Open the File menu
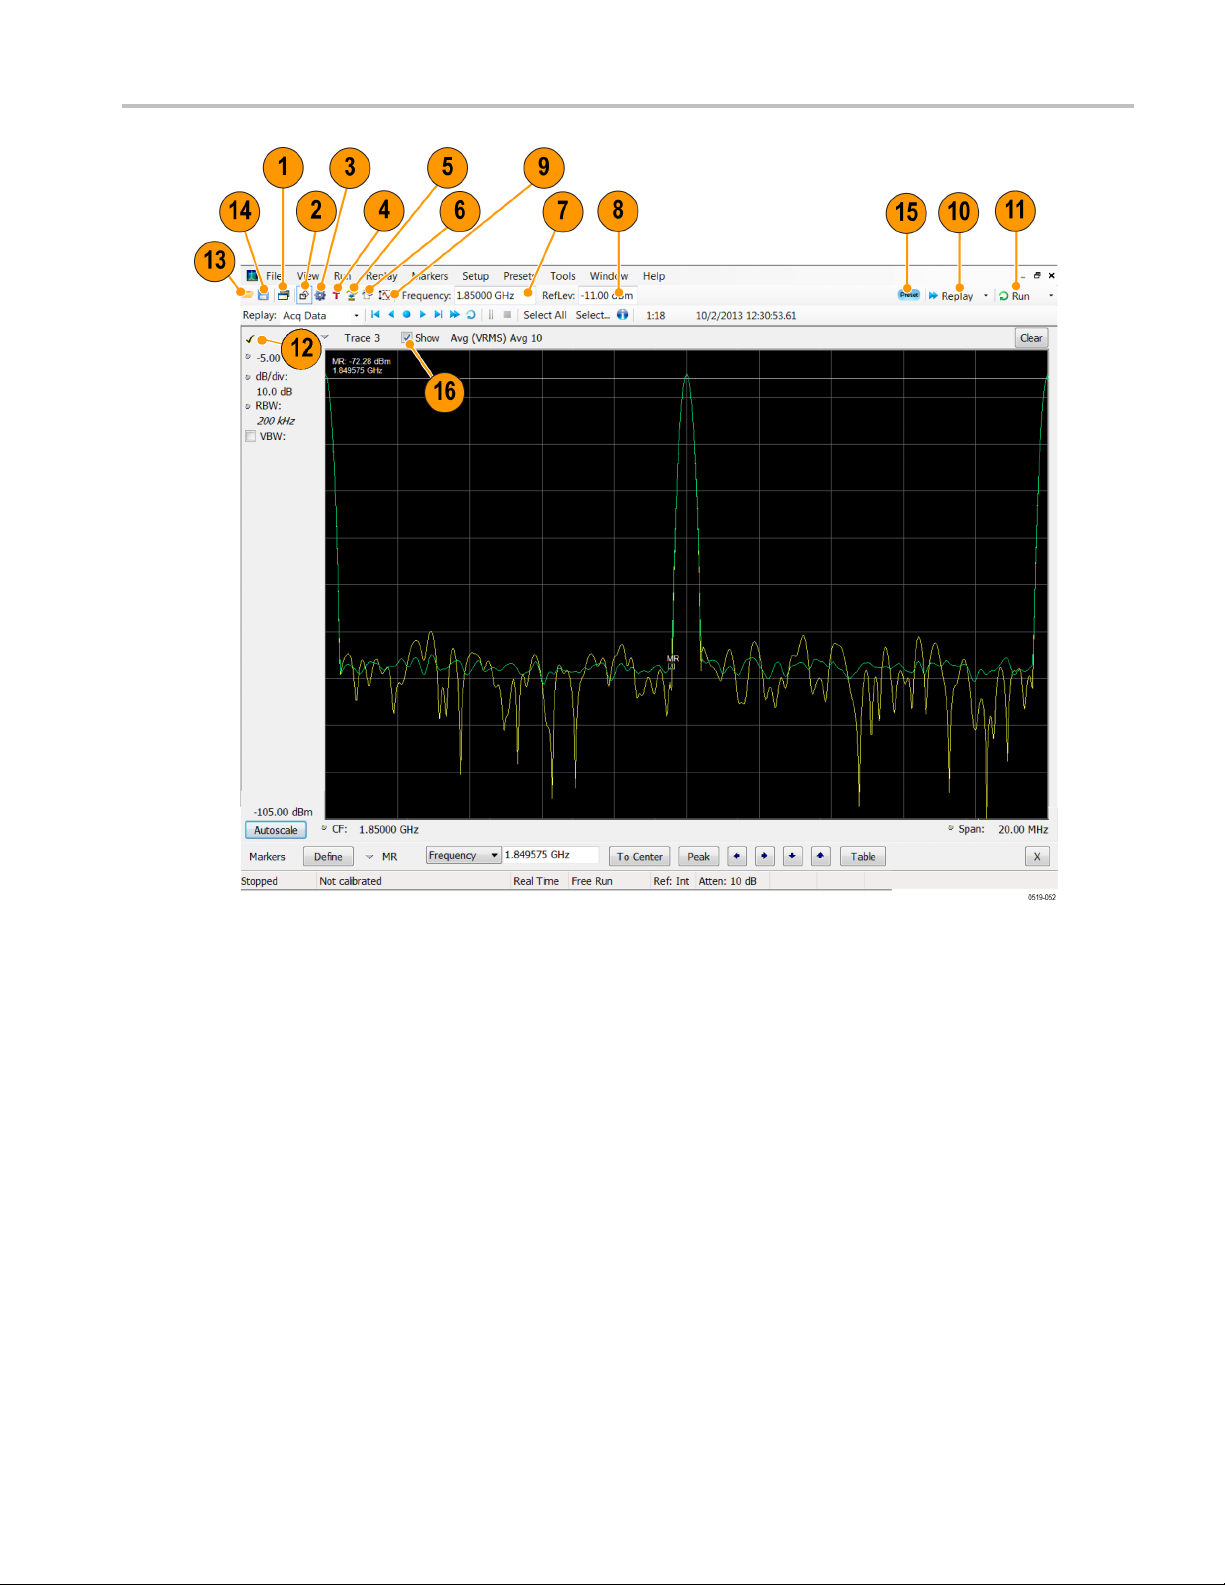Screen dimensions: 1225x1585 point(273,276)
